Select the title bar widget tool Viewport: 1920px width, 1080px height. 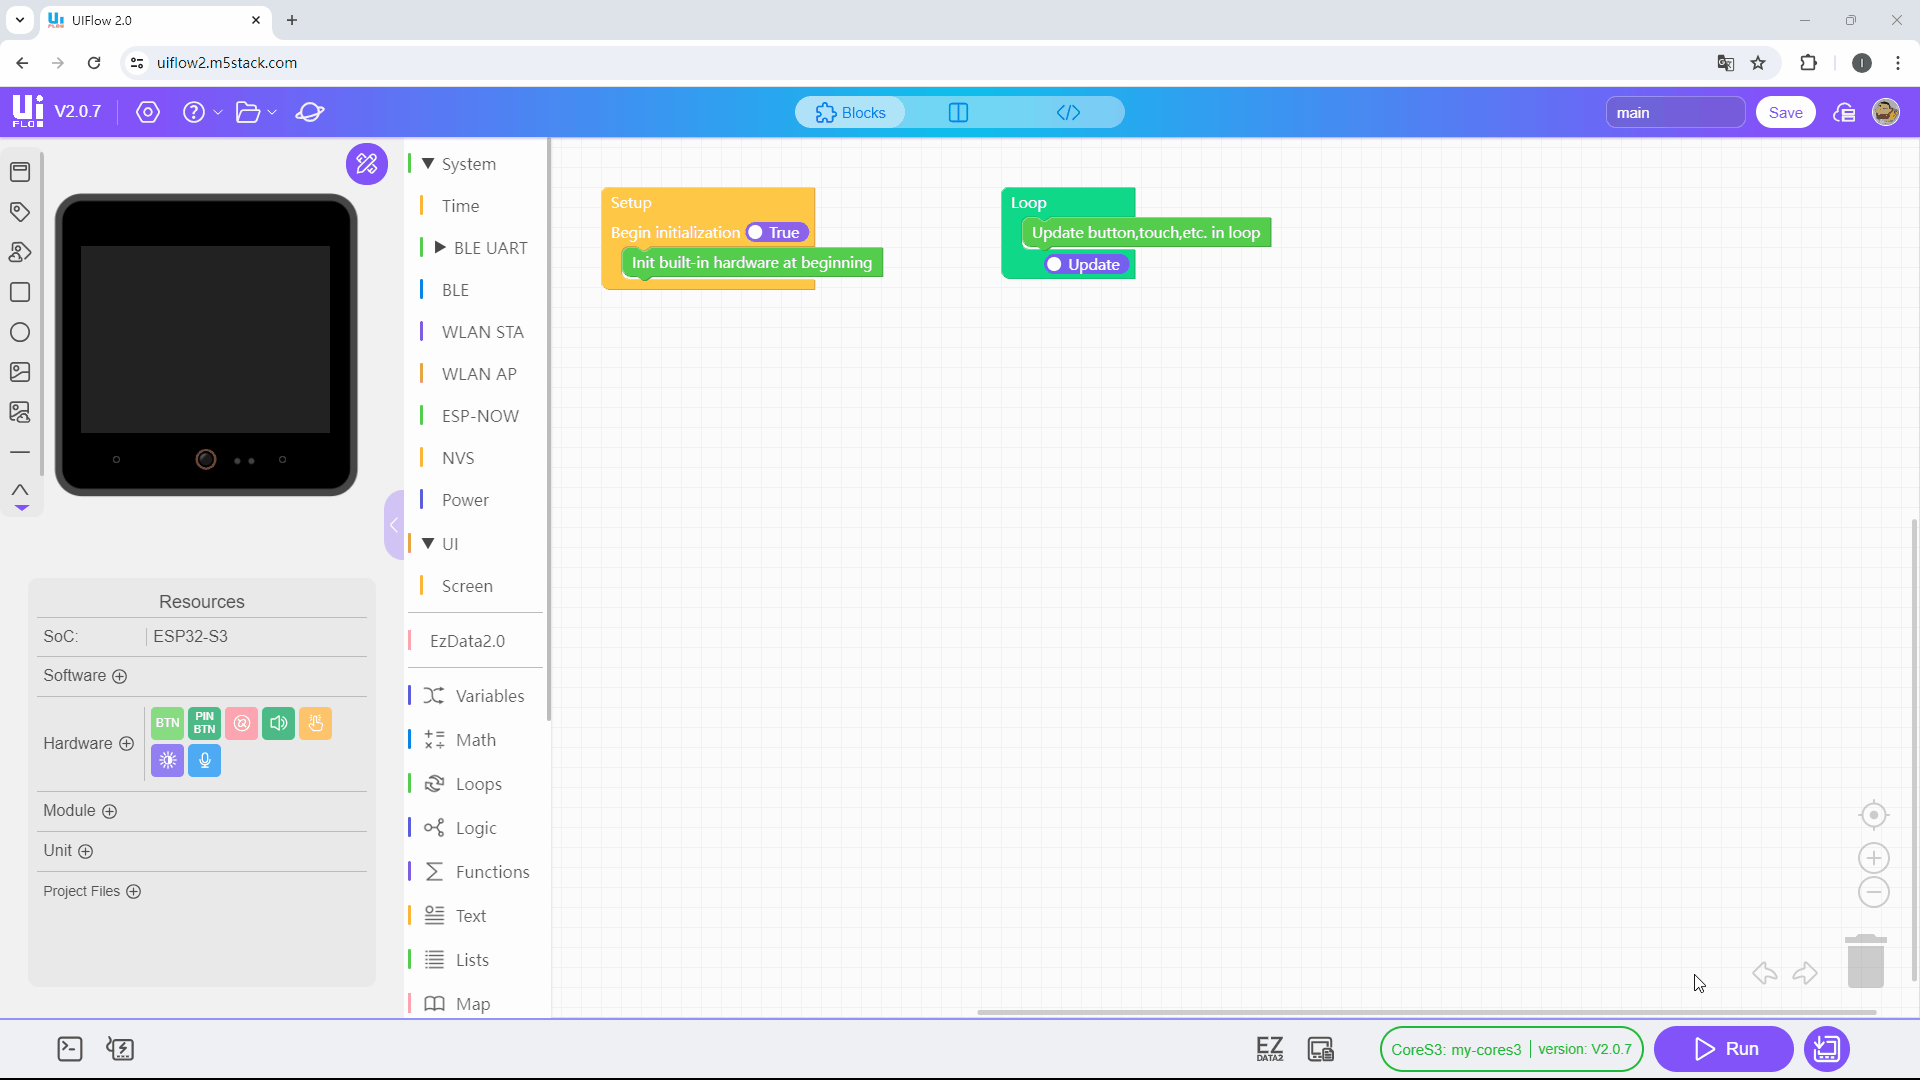tap(20, 172)
